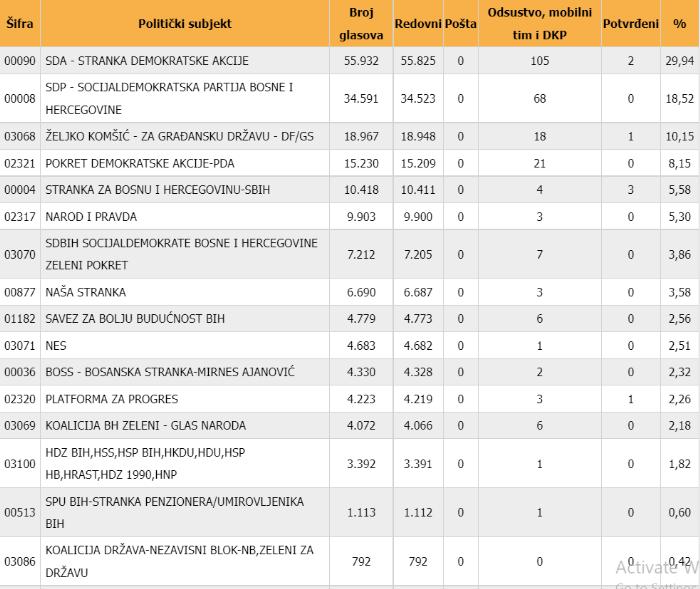Click percentage 10,15 for Željko Komšić

click(679, 136)
